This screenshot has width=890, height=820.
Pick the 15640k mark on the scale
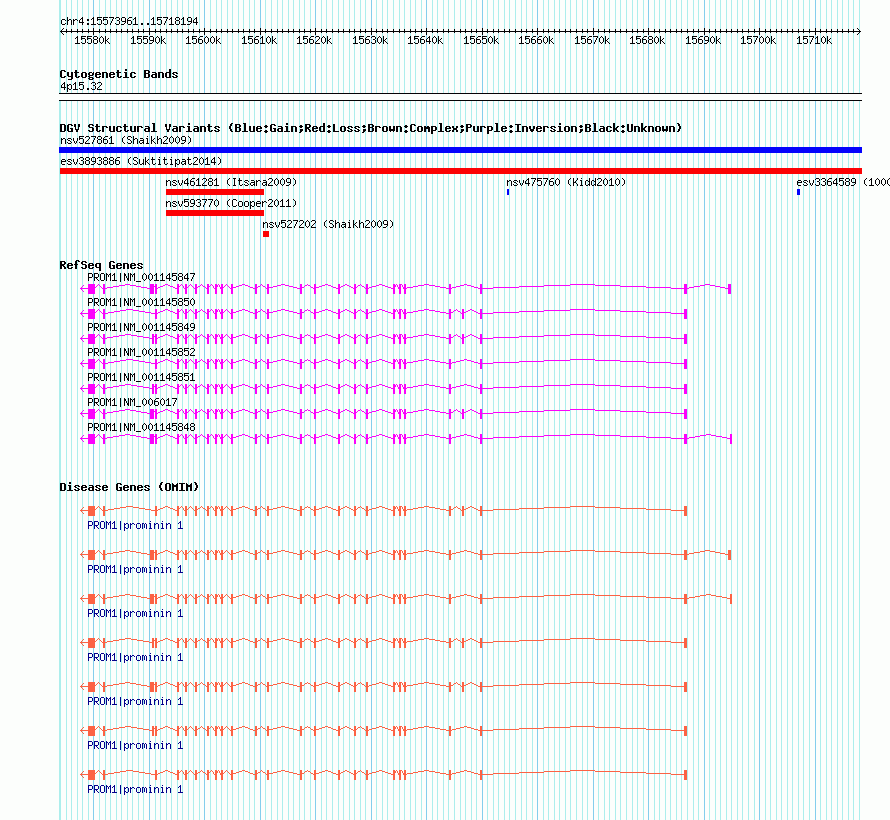pyautogui.click(x=425, y=40)
